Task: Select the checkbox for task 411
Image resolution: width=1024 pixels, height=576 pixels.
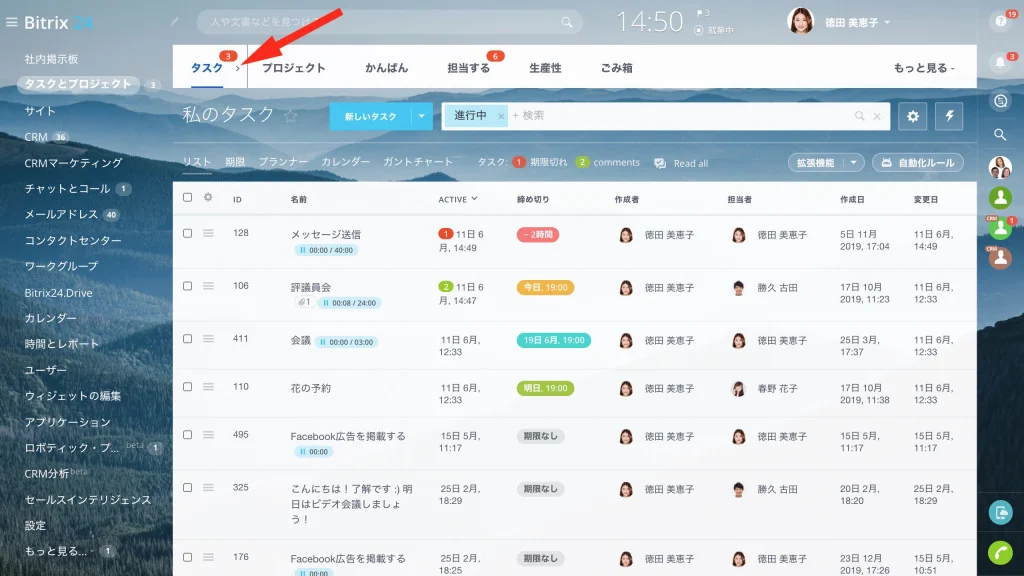Action: tap(187, 339)
